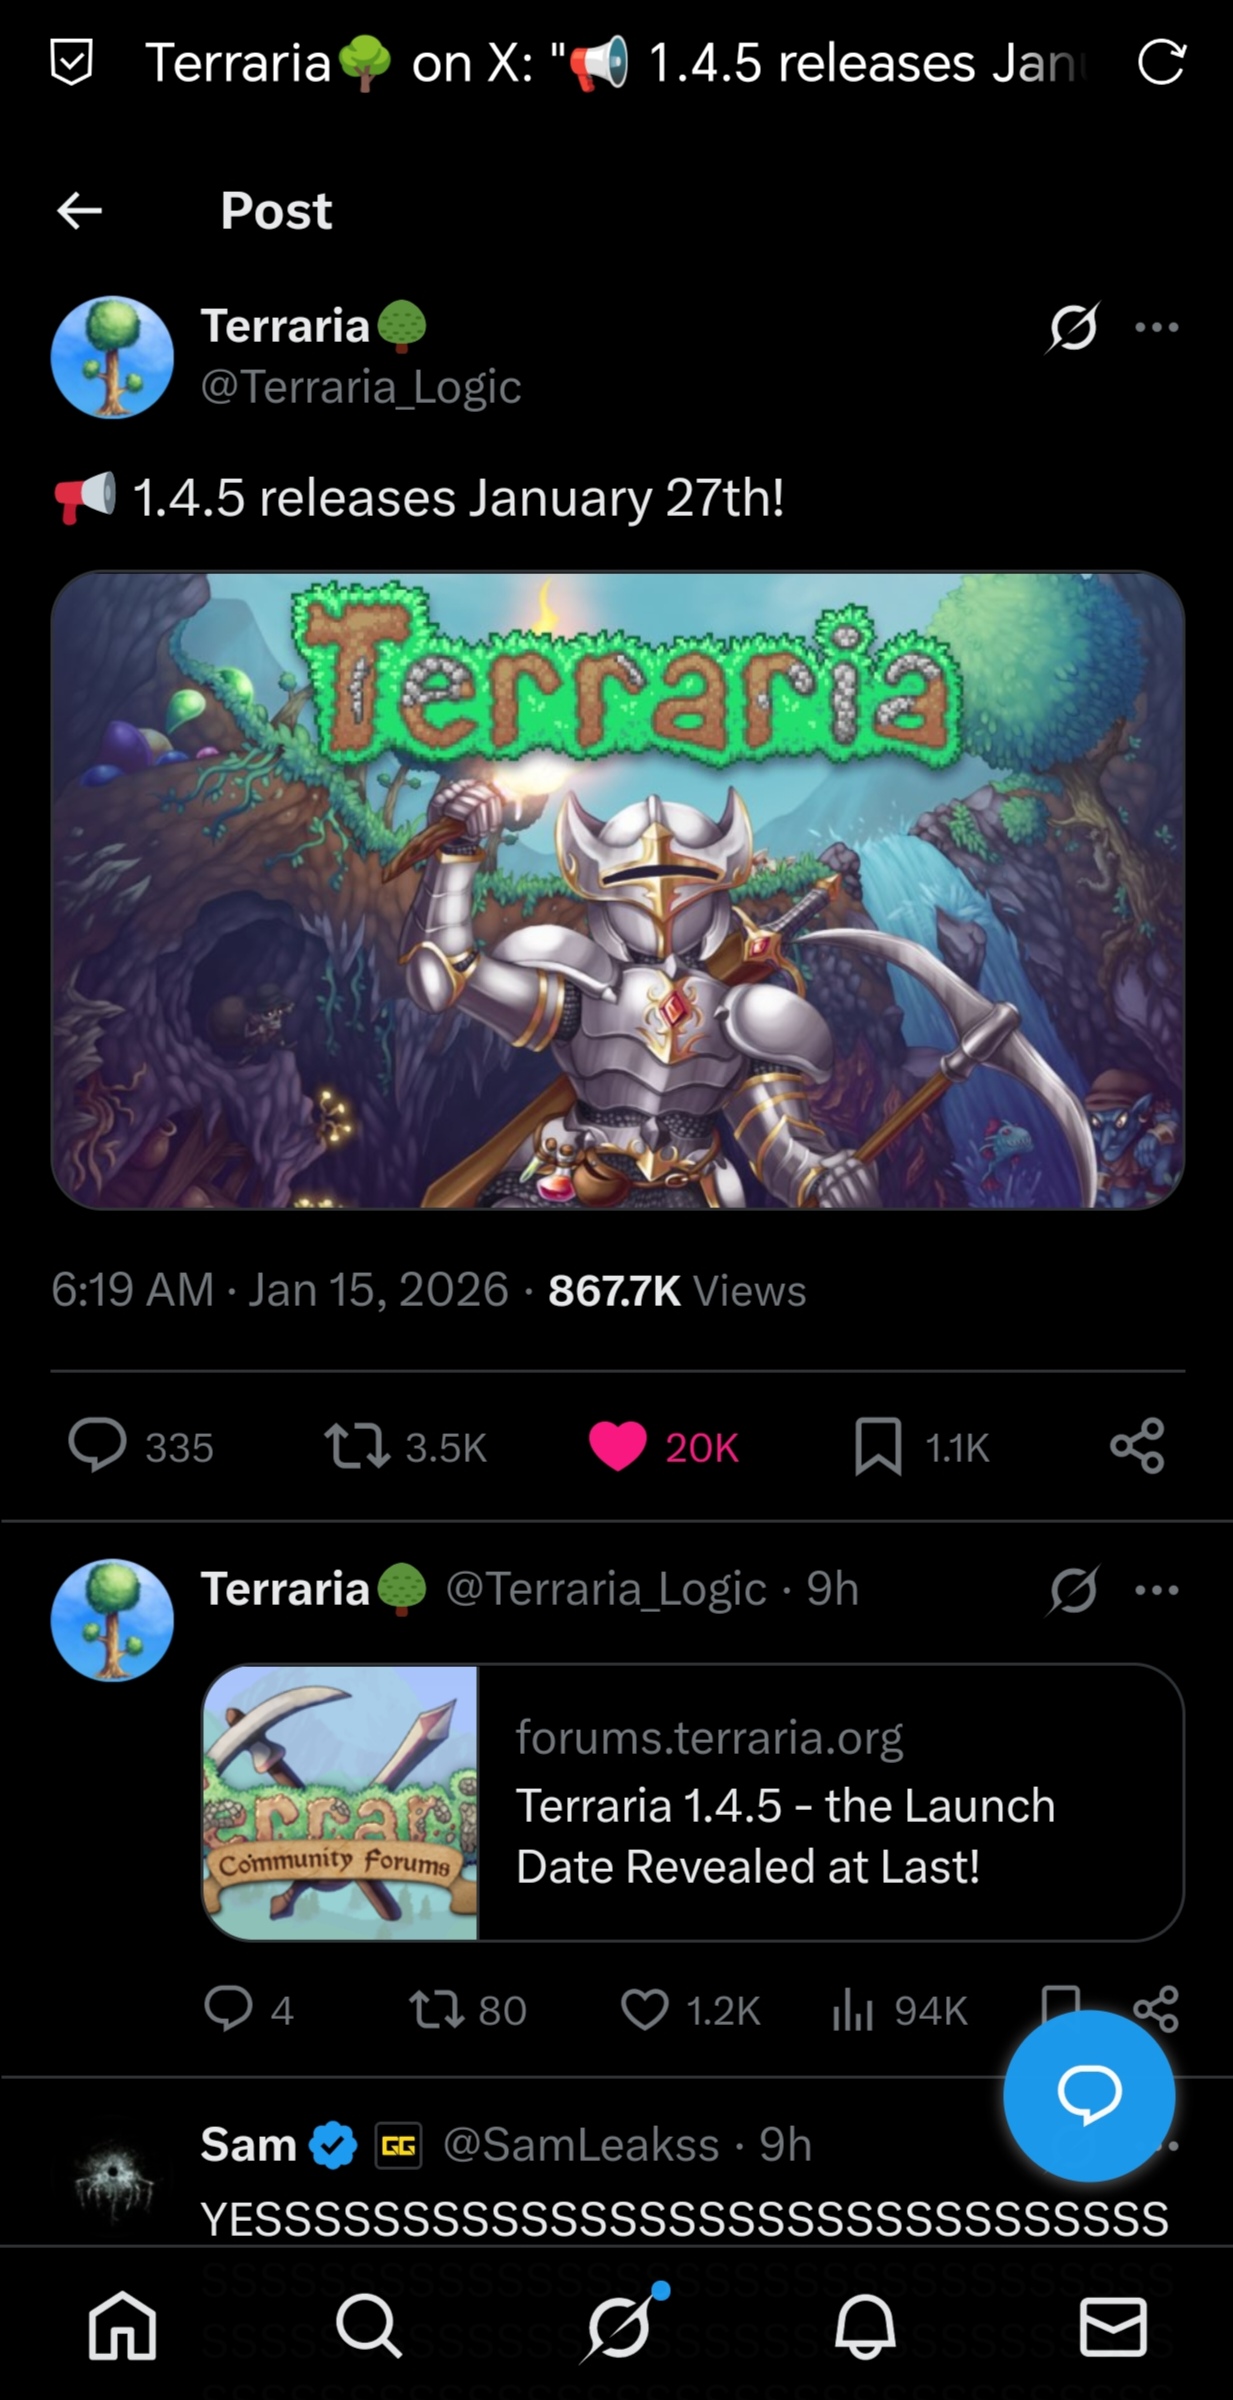The height and width of the screenshot is (2400, 1233).
Task: Share the main 1.4.5 release post
Action: click(1137, 1446)
